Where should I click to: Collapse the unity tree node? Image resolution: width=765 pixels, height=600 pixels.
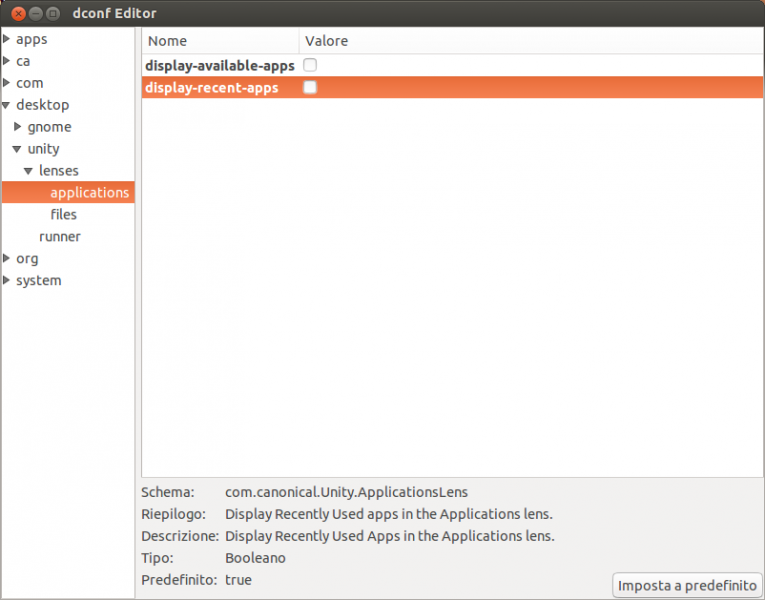(17, 149)
